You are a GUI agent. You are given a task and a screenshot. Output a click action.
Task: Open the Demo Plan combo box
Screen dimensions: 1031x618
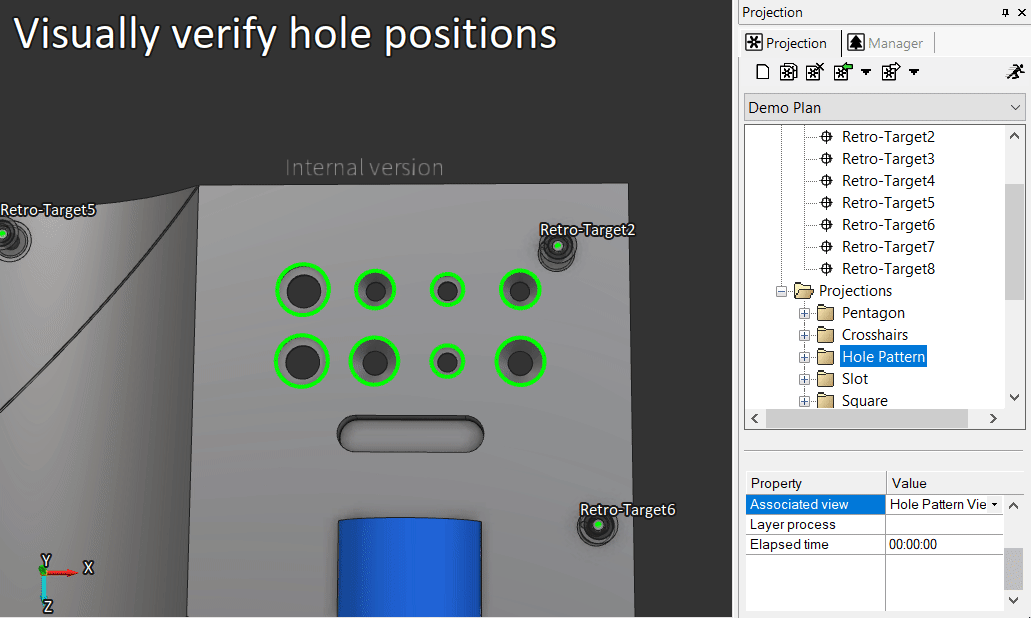pyautogui.click(x=885, y=107)
